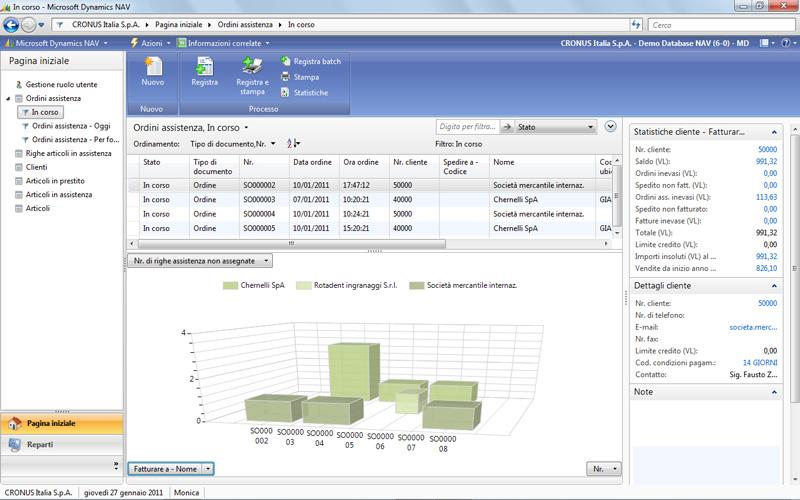Open the Articoli list
This screenshot has height=500, width=800.
click(38, 208)
